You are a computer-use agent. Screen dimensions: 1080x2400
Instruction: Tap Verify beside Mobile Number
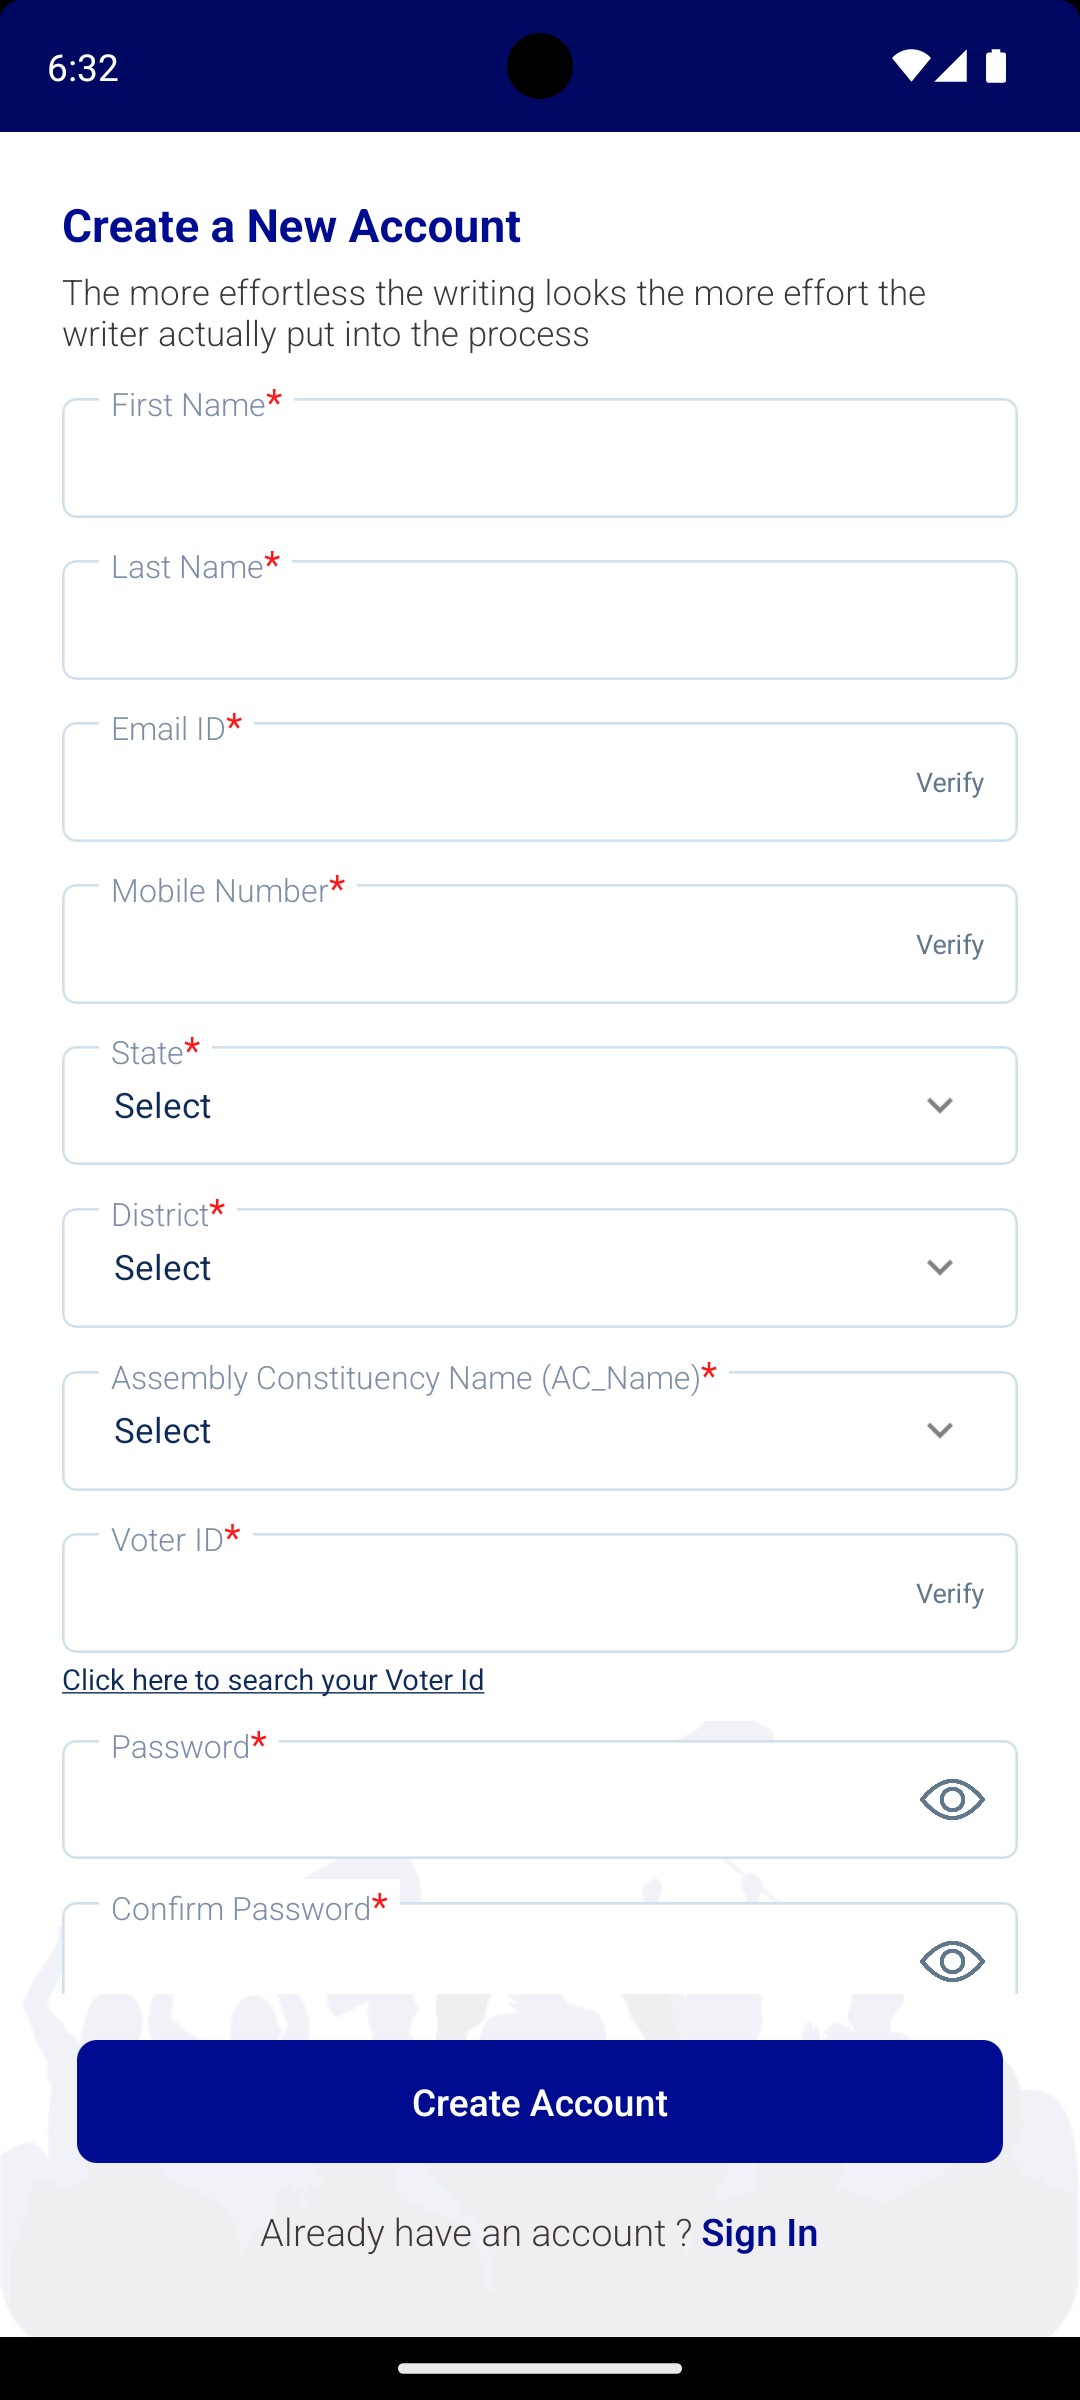pos(949,945)
